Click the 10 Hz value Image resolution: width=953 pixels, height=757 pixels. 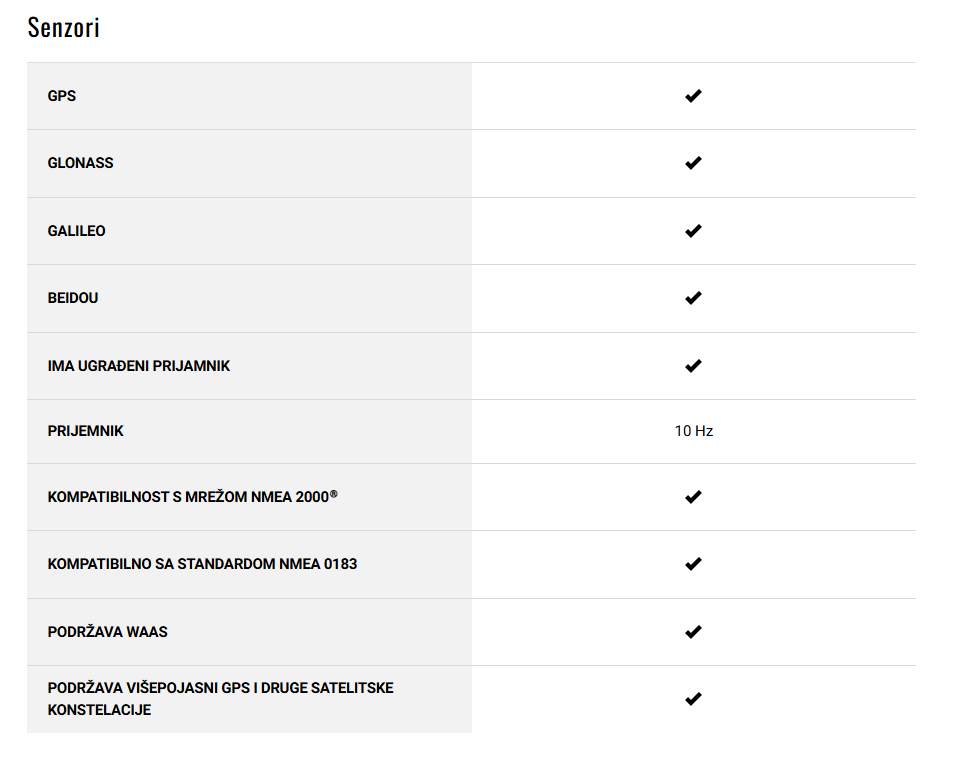tap(693, 431)
